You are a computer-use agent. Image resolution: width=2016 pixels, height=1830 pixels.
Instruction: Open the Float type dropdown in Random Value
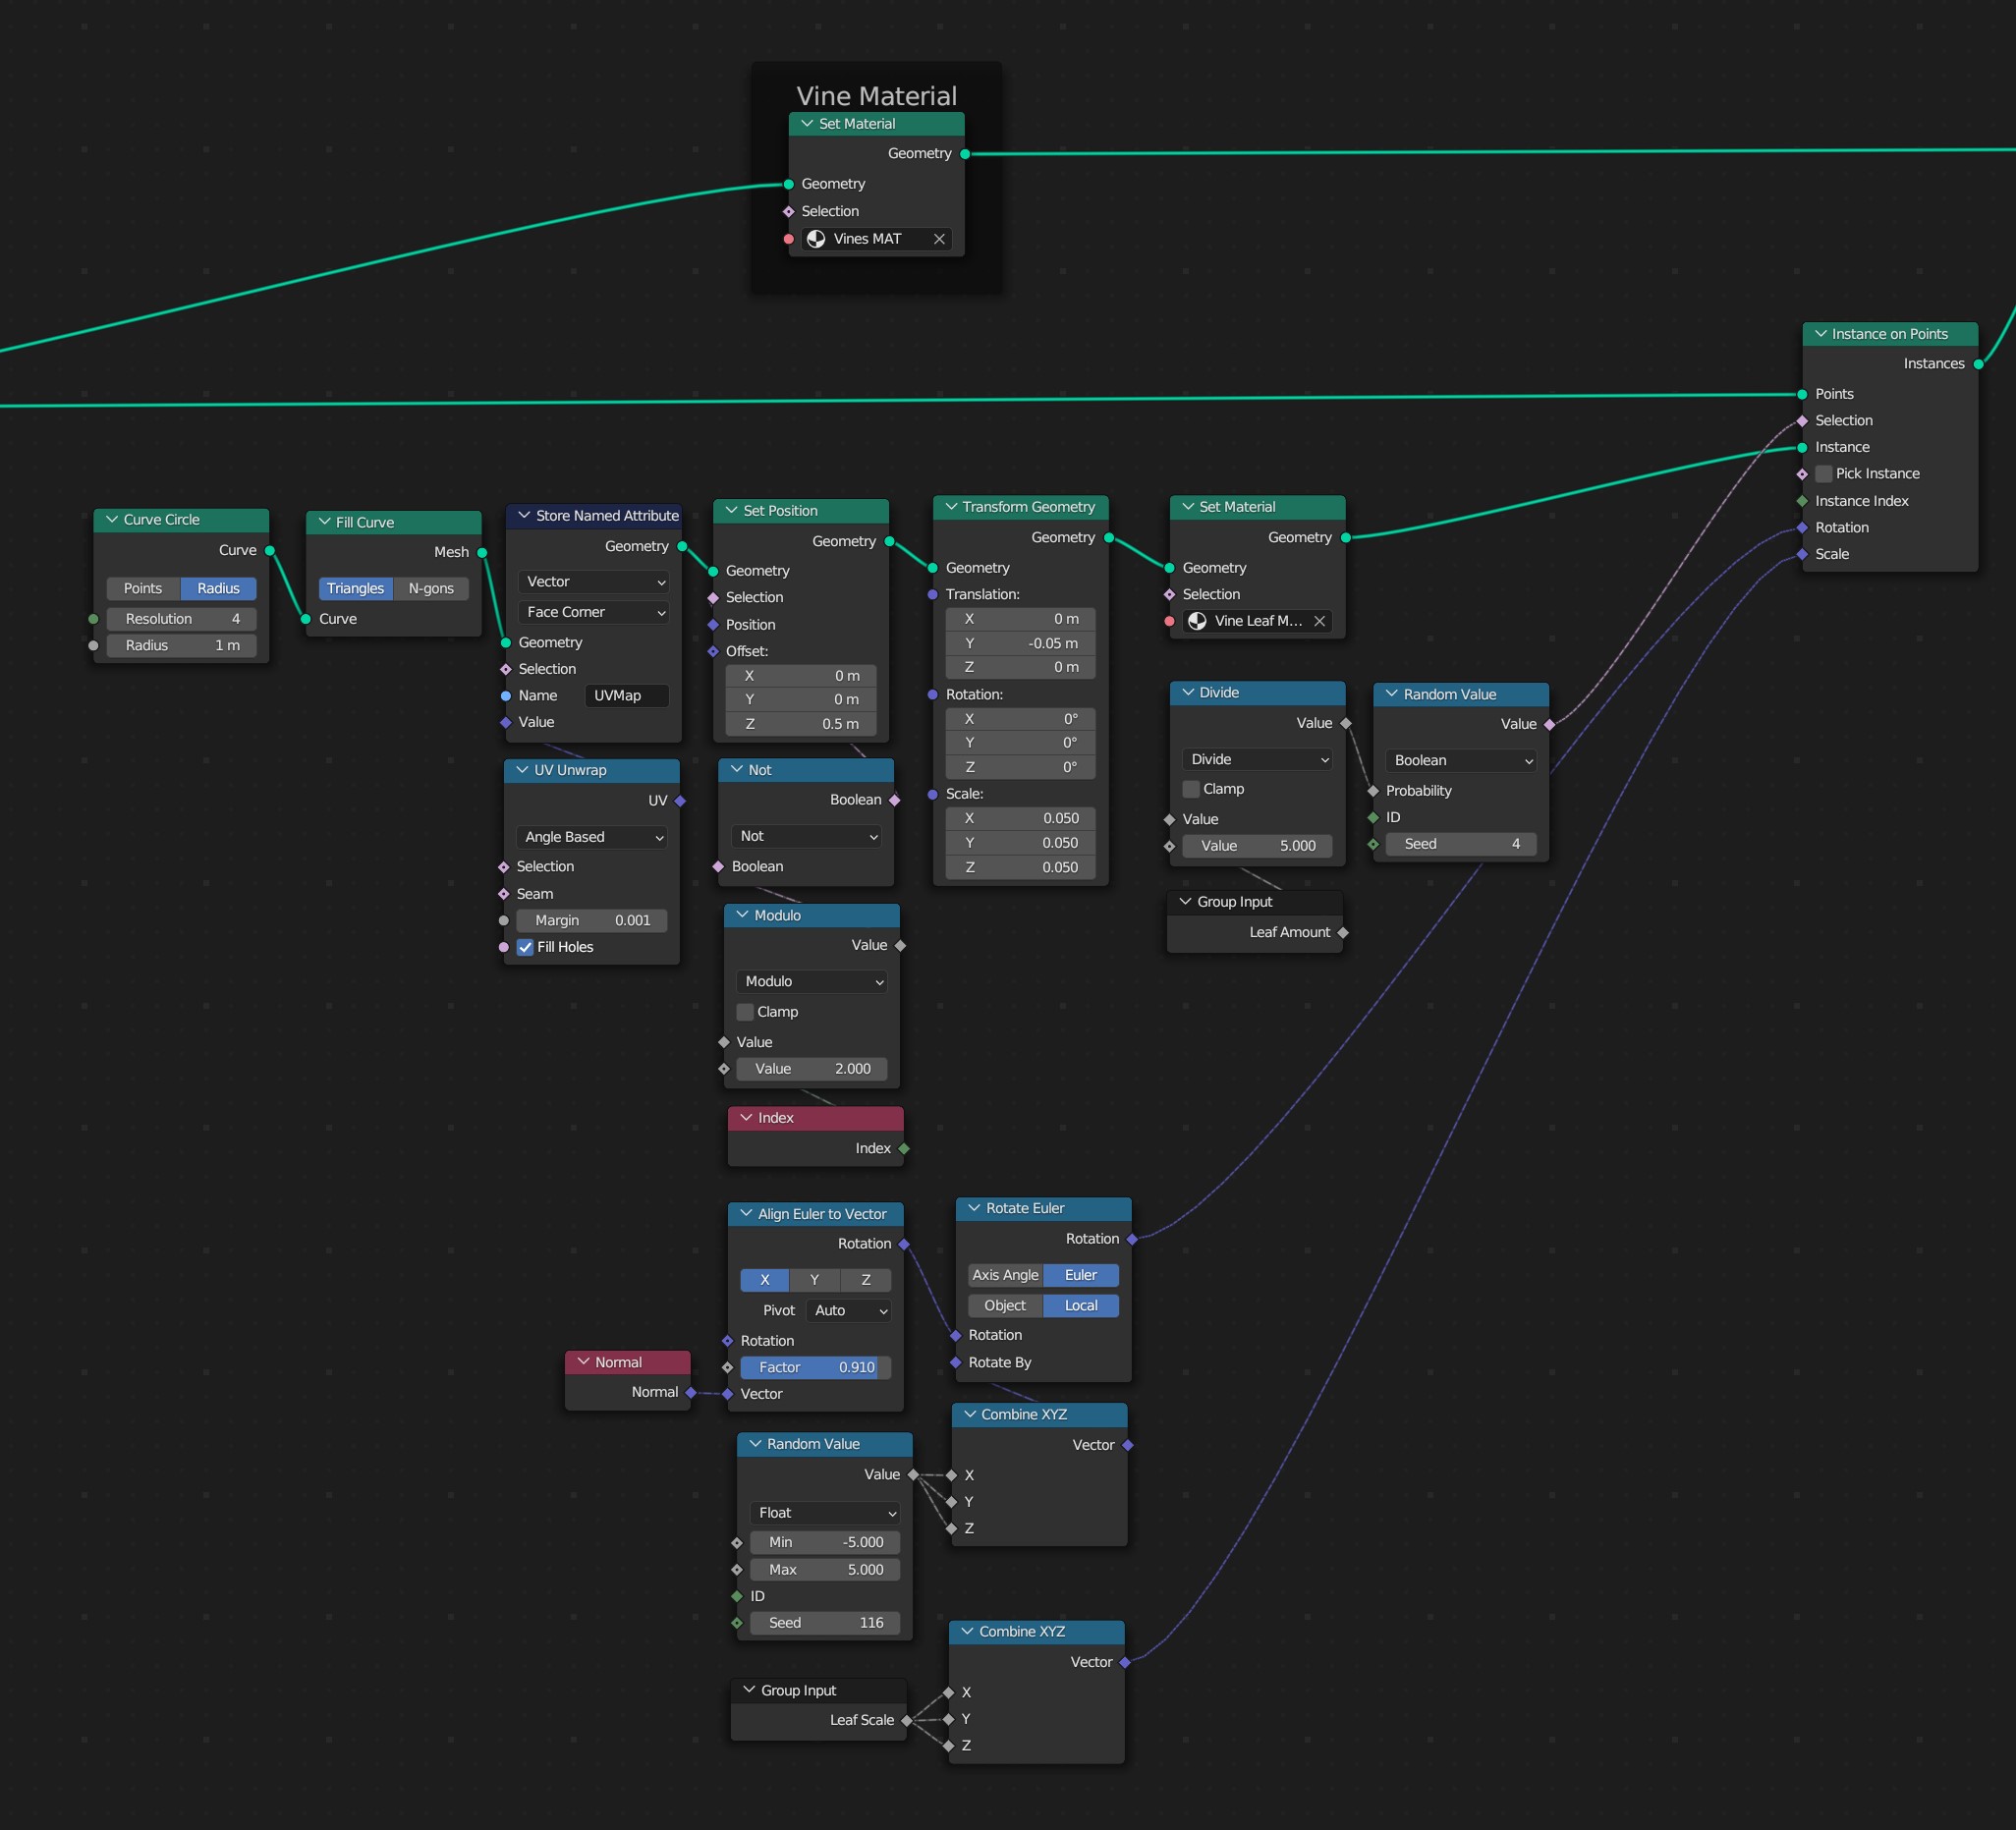pyautogui.click(x=825, y=1513)
